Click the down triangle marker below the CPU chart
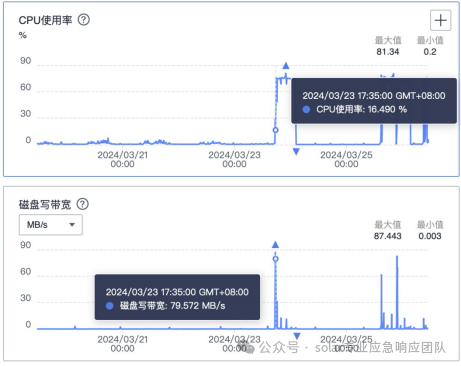461x366 pixels. [296, 152]
